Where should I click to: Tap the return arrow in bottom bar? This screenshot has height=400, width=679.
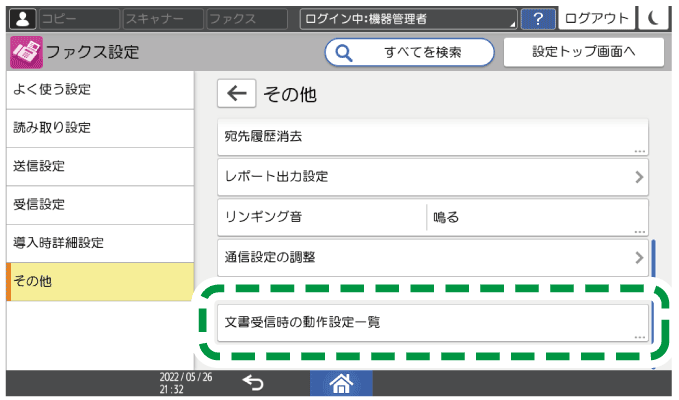253,383
